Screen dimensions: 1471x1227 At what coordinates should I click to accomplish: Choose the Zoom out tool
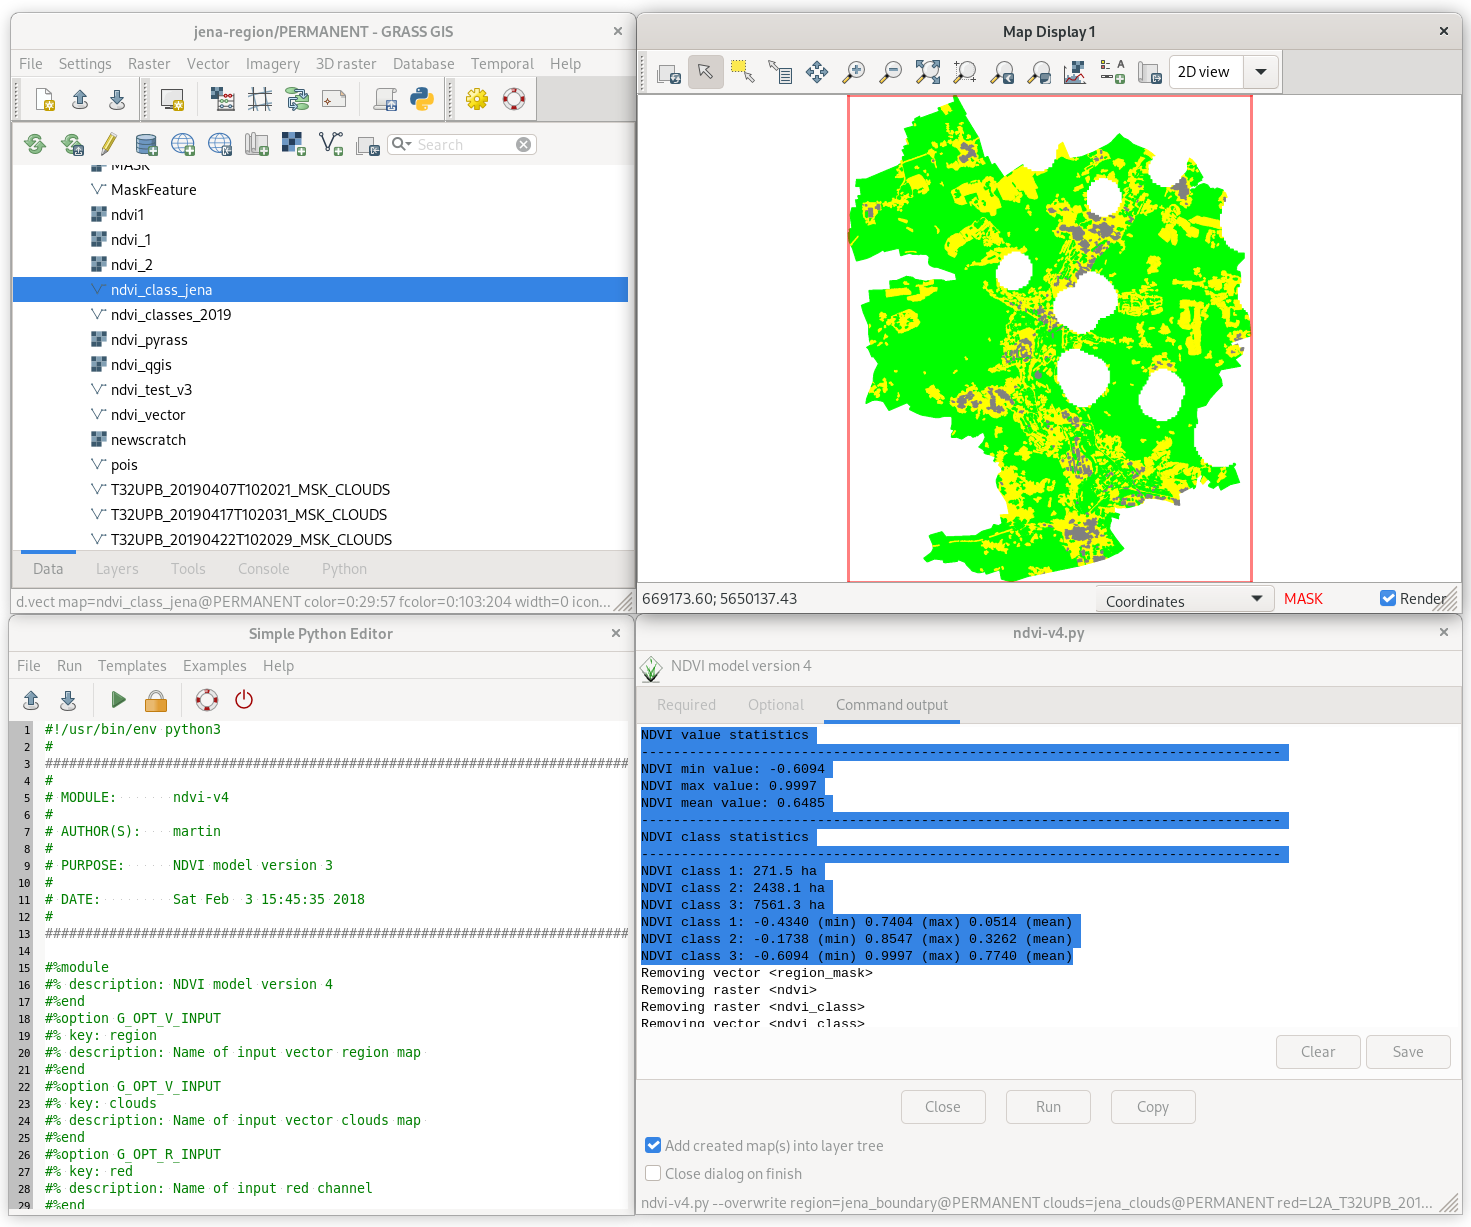(891, 72)
